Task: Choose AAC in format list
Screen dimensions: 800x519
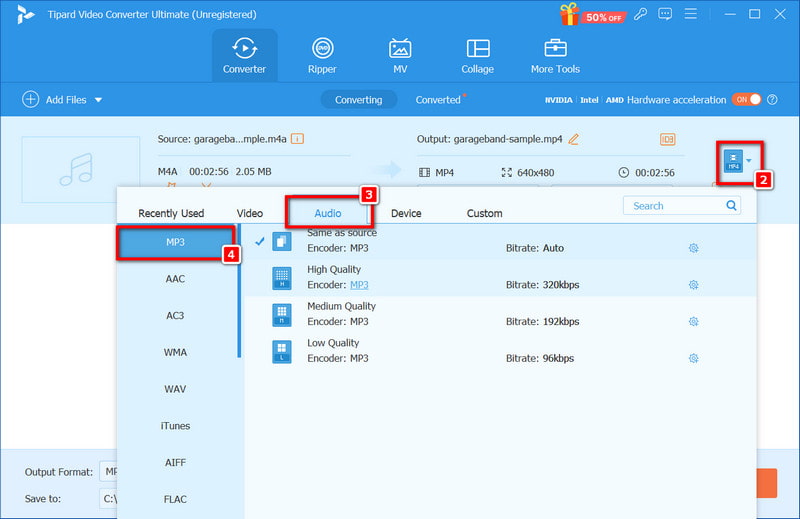Action: 176,279
